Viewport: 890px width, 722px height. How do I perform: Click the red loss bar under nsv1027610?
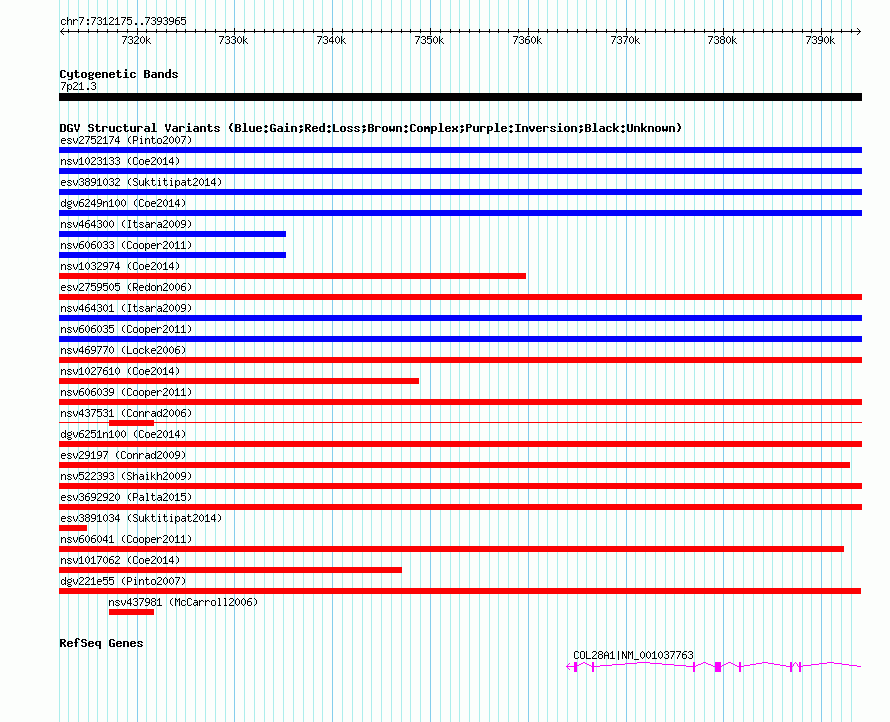239,381
